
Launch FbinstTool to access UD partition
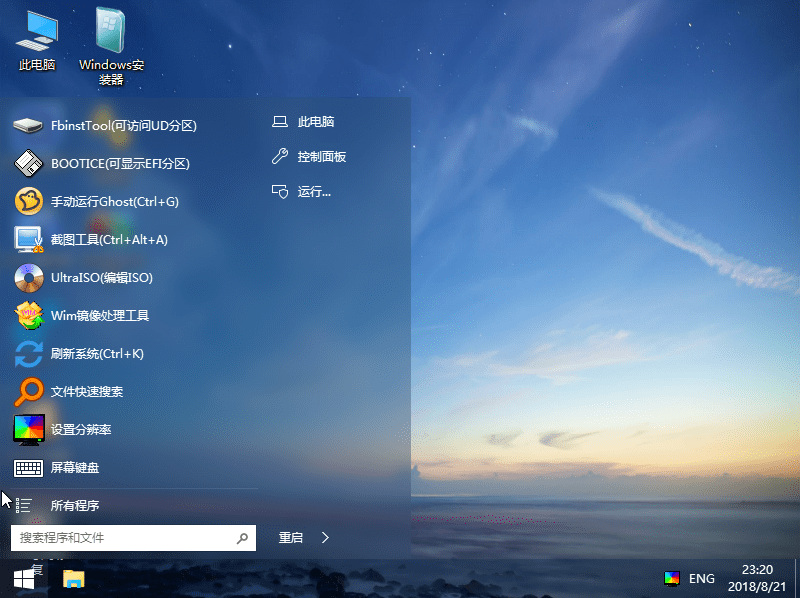120,125
